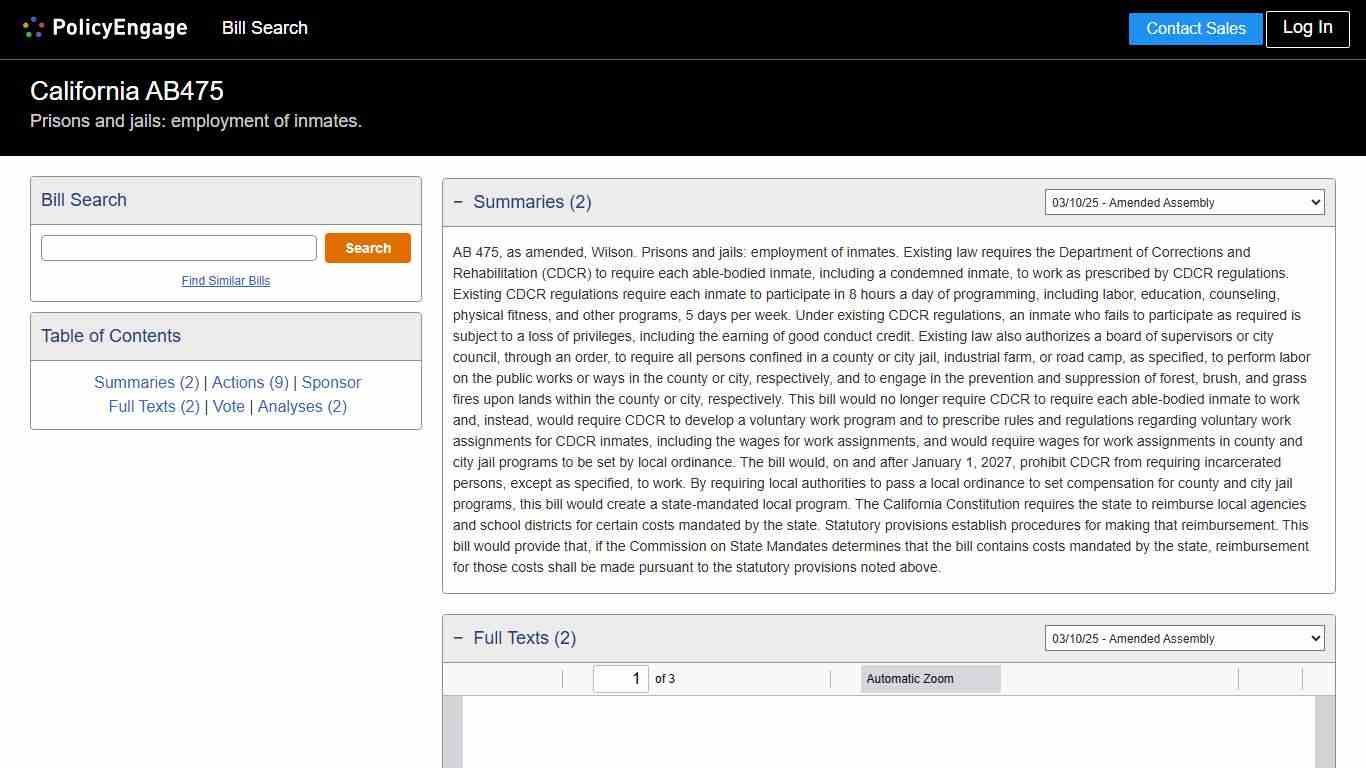Click the PolicyEngage logo icon

click(x=33, y=27)
